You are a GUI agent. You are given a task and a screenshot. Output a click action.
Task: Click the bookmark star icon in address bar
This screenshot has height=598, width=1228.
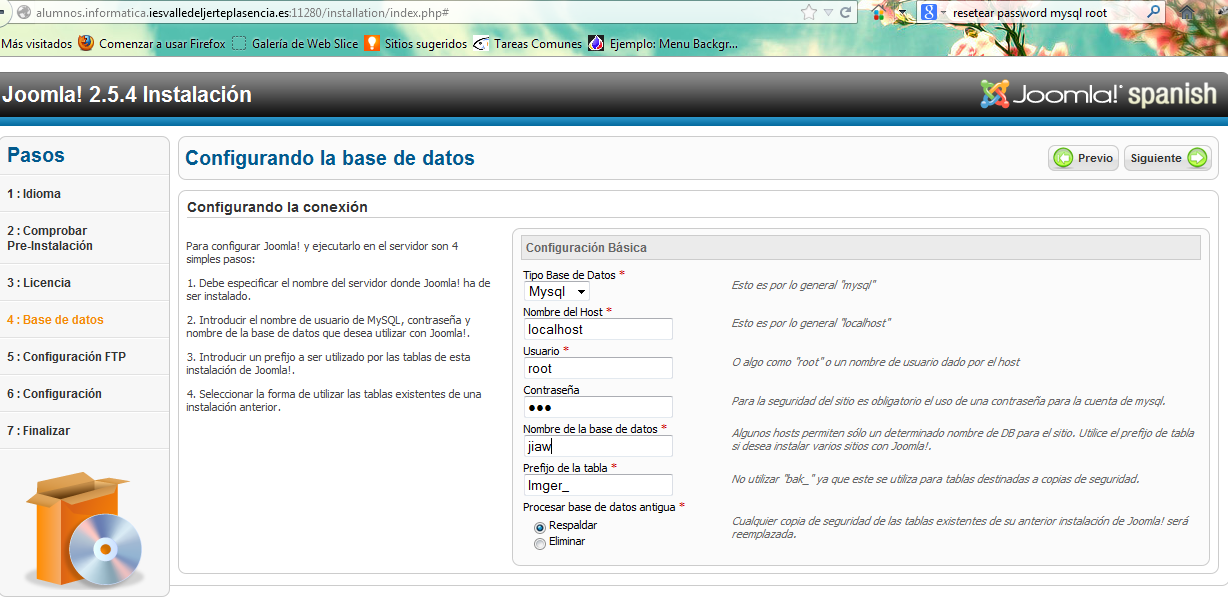tap(809, 13)
